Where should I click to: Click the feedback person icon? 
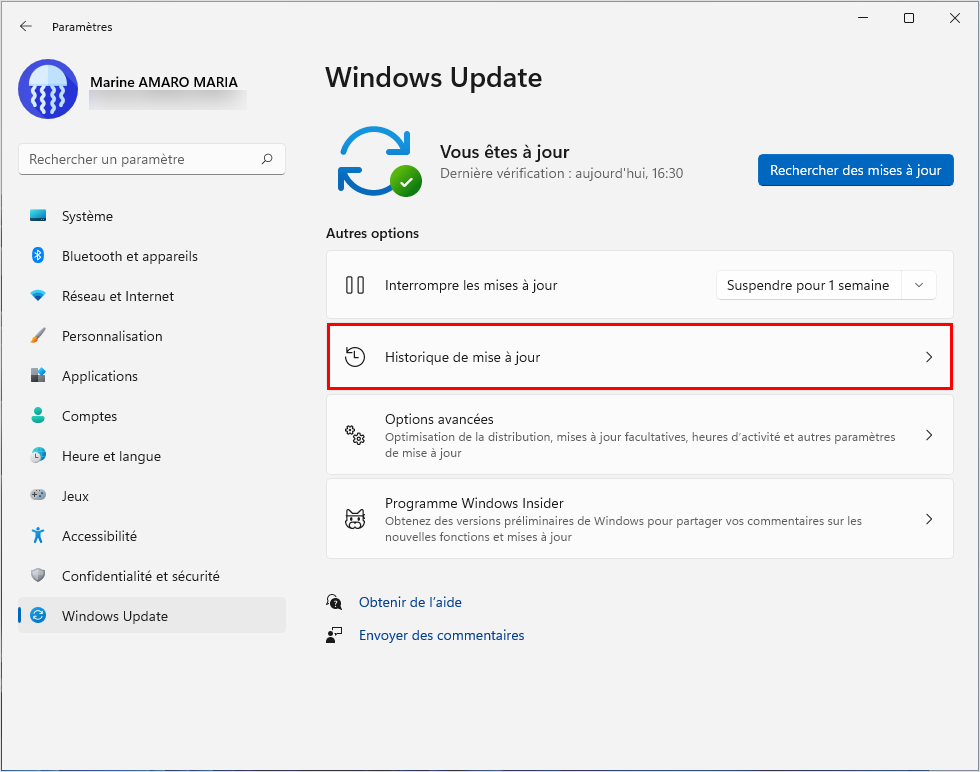334,635
